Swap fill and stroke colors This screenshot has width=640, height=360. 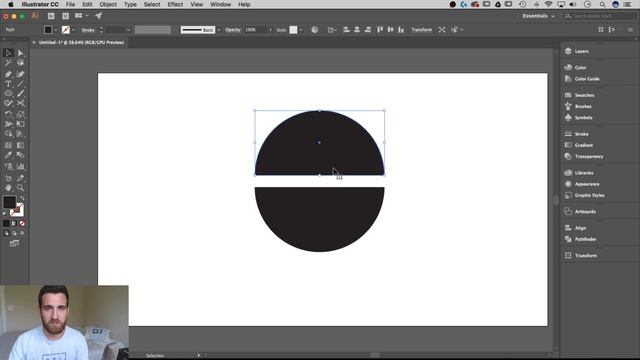[x=22, y=198]
